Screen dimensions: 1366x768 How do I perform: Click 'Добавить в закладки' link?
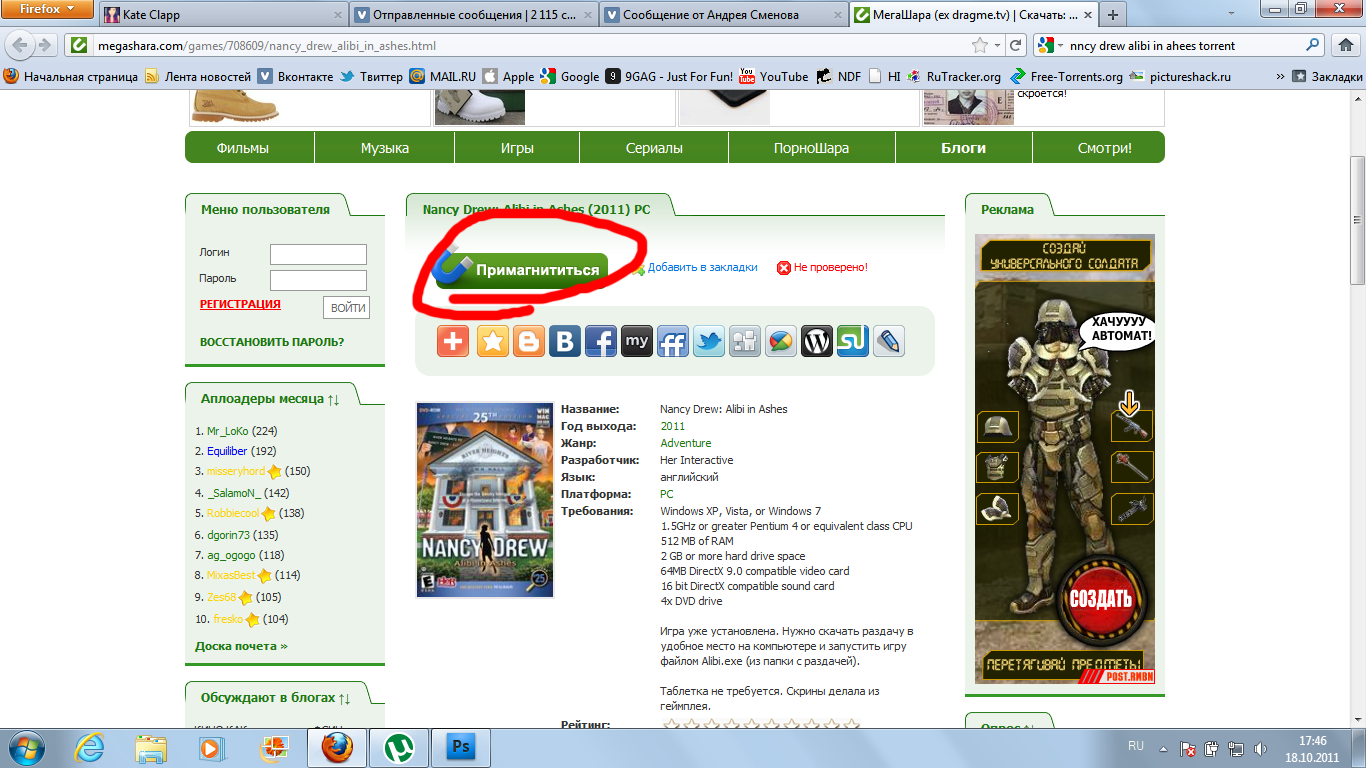702,267
